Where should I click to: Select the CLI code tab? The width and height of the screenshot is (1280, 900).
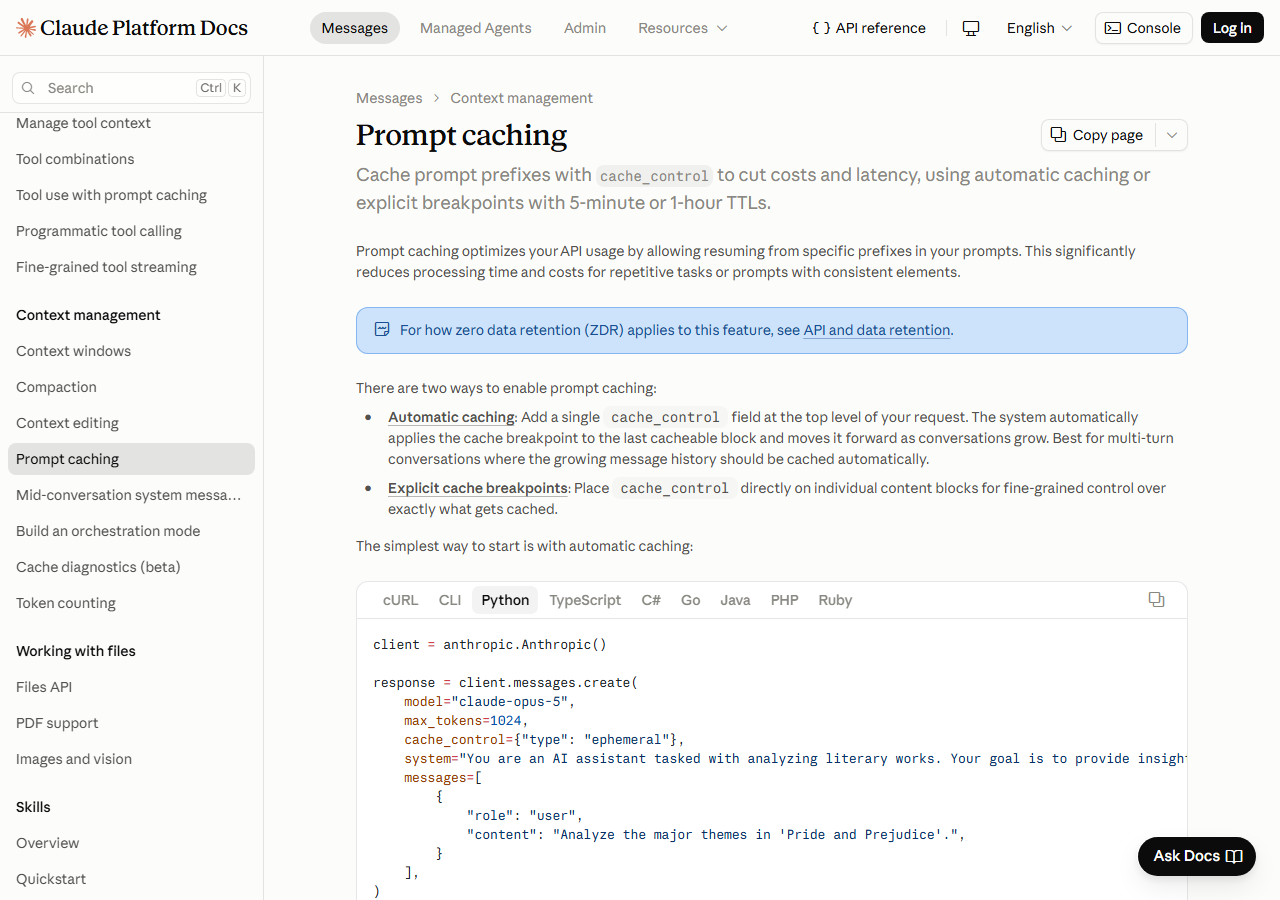[450, 600]
